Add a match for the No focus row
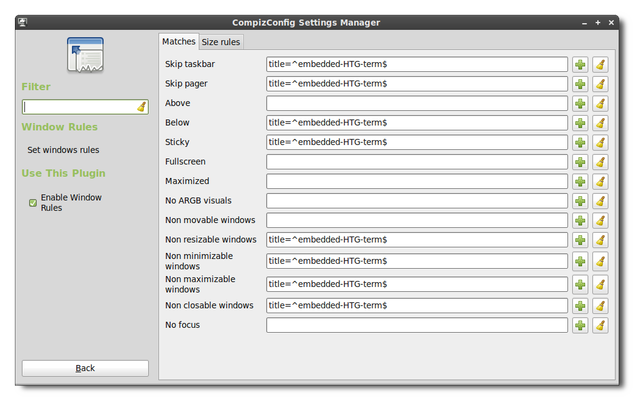 click(580, 326)
